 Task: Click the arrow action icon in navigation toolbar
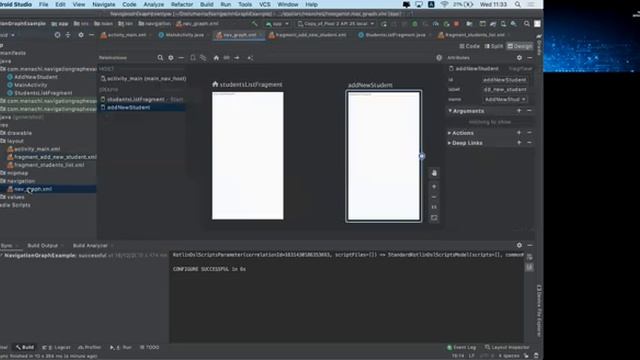(x=237, y=58)
